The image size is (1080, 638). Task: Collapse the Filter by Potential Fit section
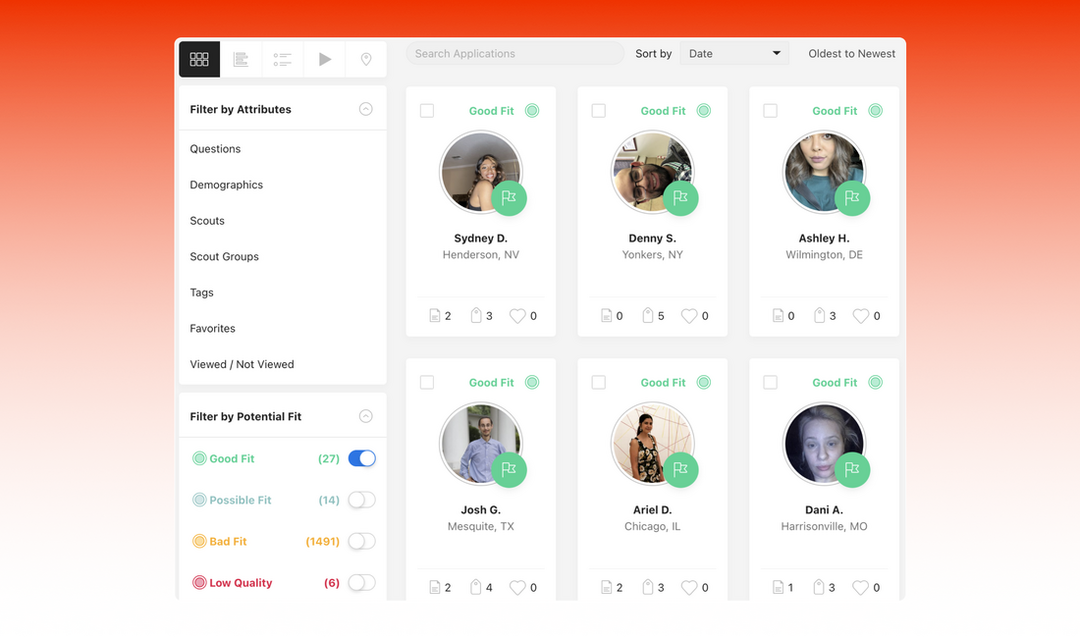point(366,415)
